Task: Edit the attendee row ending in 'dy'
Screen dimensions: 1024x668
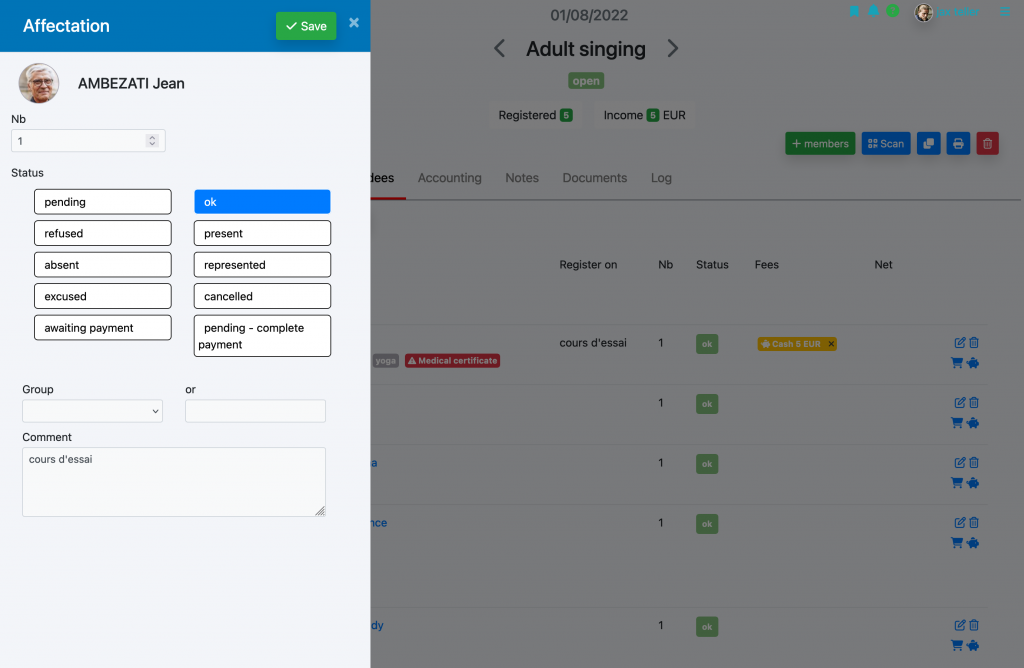Action: click(x=959, y=625)
